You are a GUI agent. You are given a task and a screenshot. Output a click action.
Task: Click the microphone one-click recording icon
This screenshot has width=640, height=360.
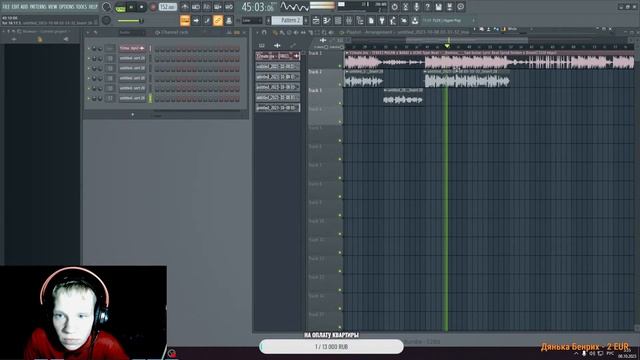click(x=416, y=7)
